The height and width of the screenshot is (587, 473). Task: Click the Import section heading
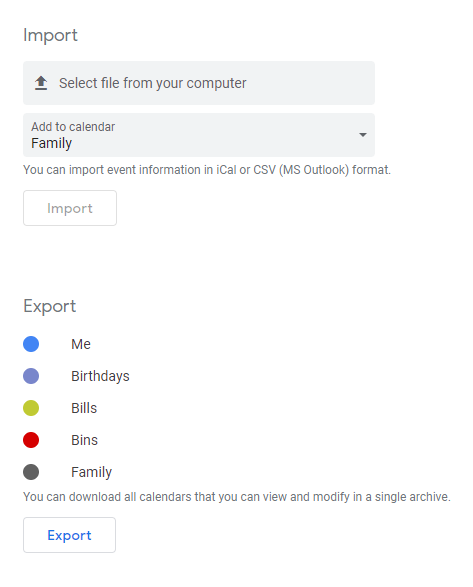click(51, 36)
